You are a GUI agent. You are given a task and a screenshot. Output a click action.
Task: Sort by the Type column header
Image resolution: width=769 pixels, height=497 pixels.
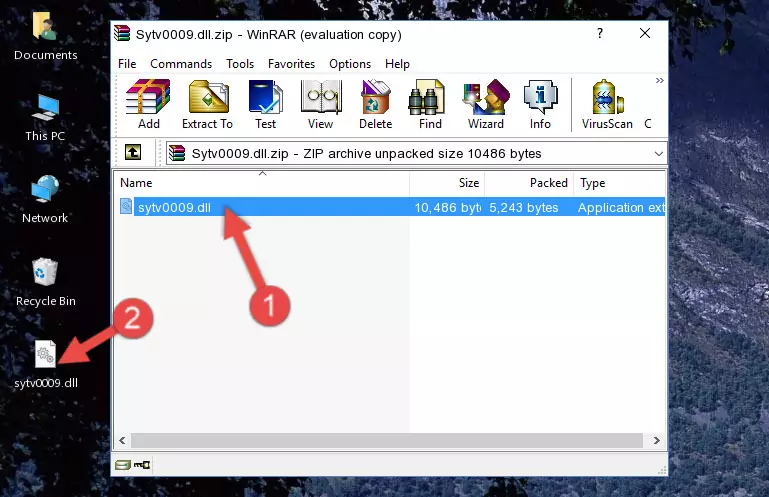point(619,183)
